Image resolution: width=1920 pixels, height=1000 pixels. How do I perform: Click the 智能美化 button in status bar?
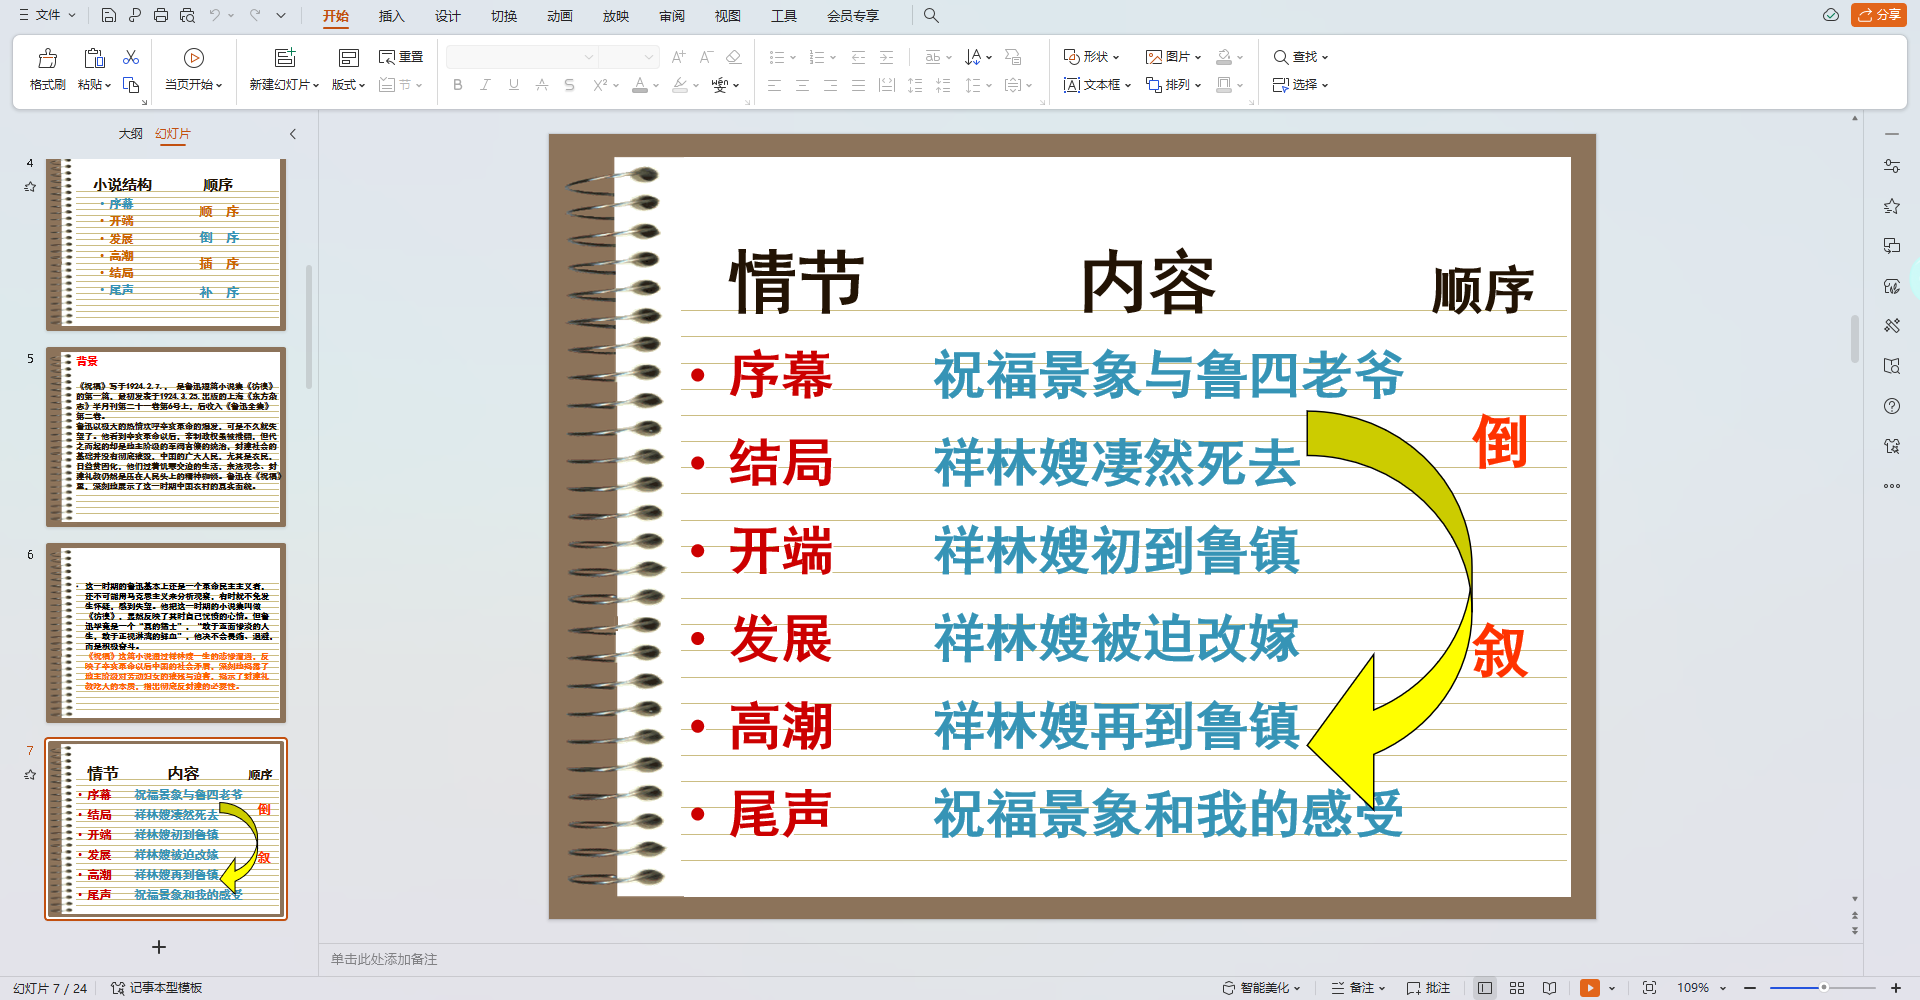pos(1261,988)
